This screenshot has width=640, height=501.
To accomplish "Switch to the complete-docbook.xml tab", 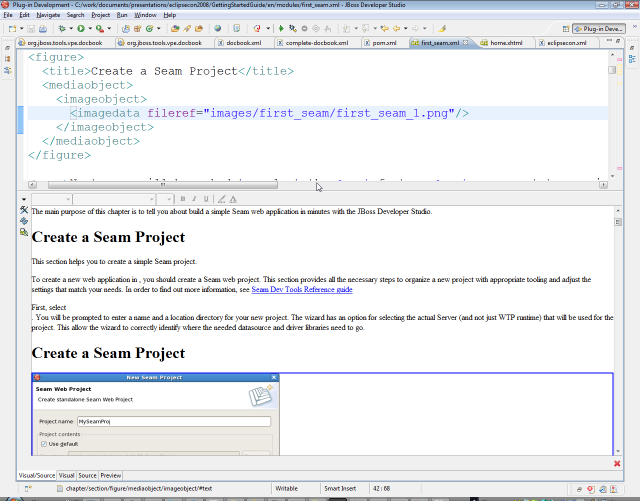I will point(316,43).
